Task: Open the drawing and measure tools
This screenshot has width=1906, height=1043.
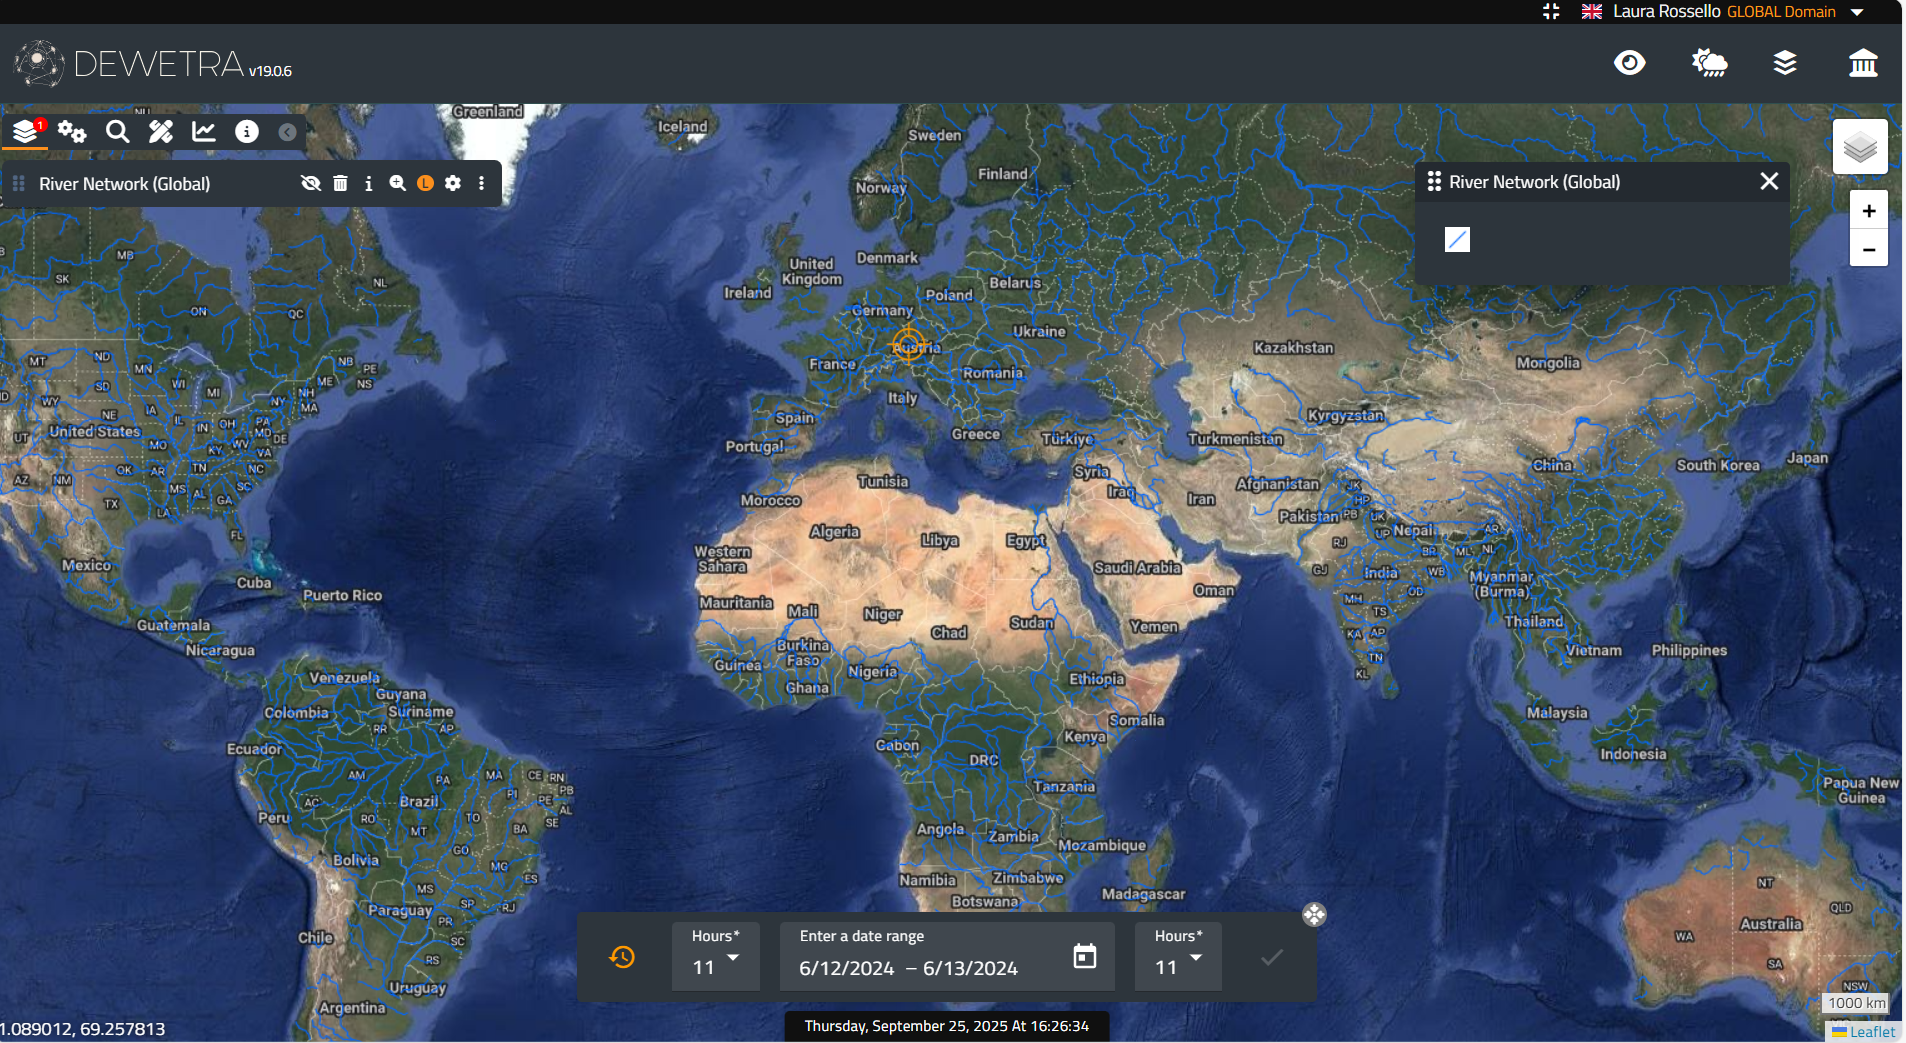Action: point(161,132)
